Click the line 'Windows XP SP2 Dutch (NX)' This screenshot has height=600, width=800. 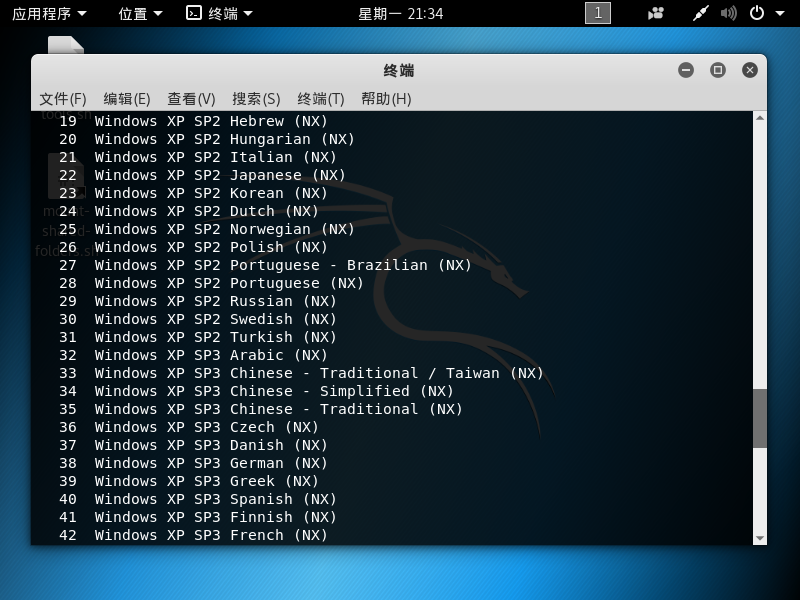click(x=207, y=211)
